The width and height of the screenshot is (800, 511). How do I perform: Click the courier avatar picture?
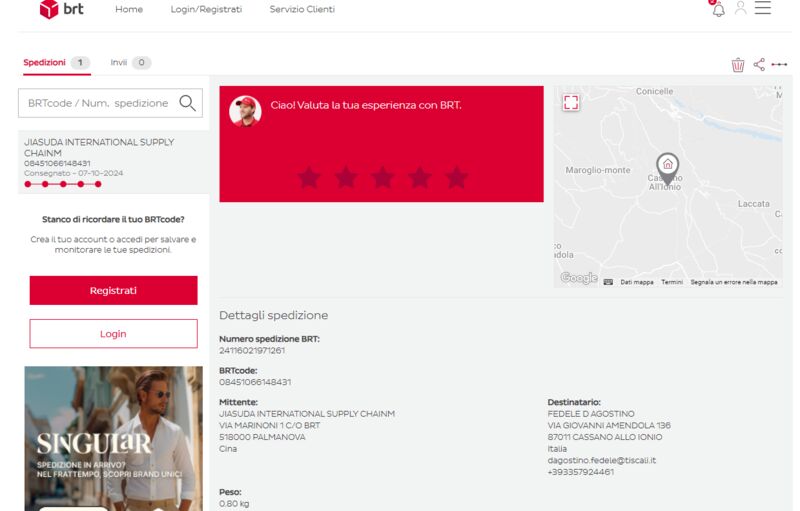[x=245, y=111]
